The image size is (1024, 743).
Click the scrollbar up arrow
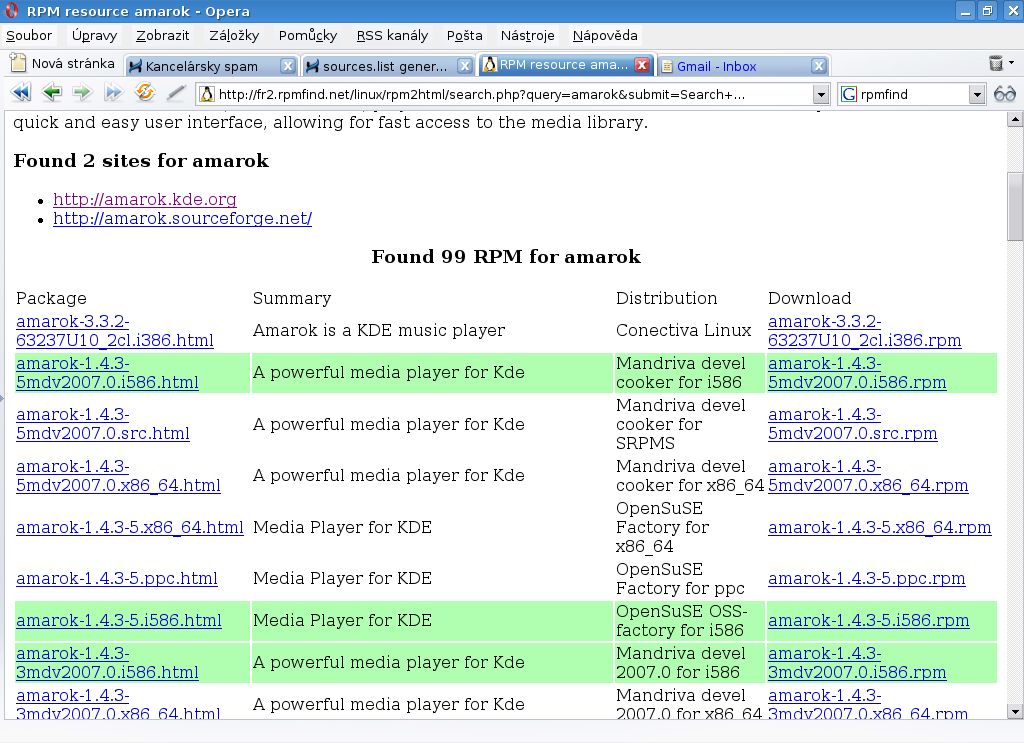1015,119
